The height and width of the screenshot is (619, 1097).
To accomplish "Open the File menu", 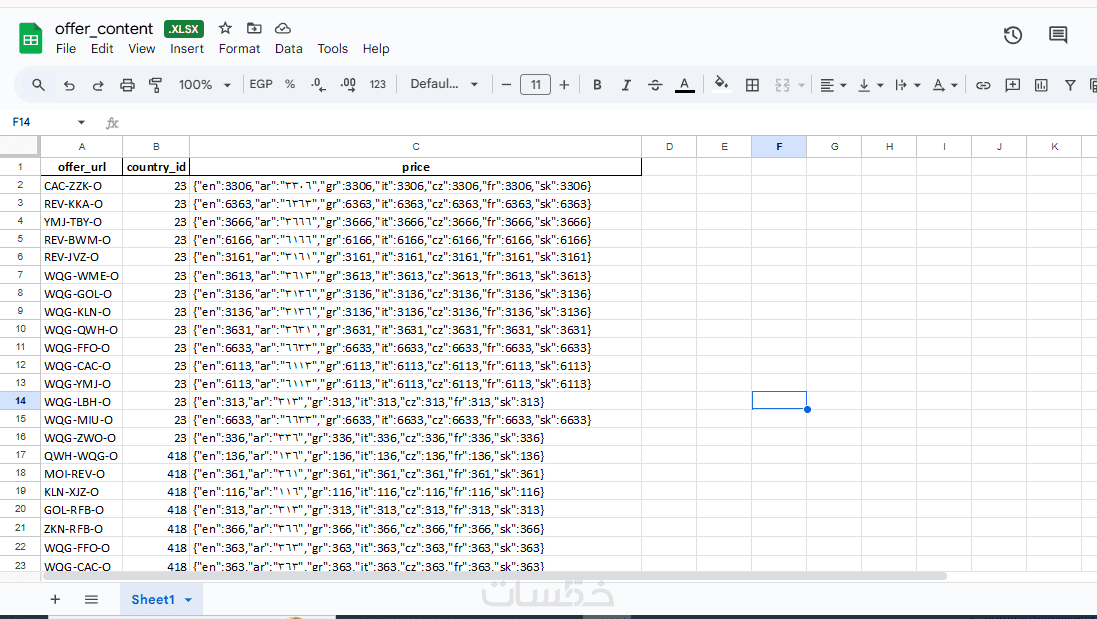I will (x=66, y=48).
